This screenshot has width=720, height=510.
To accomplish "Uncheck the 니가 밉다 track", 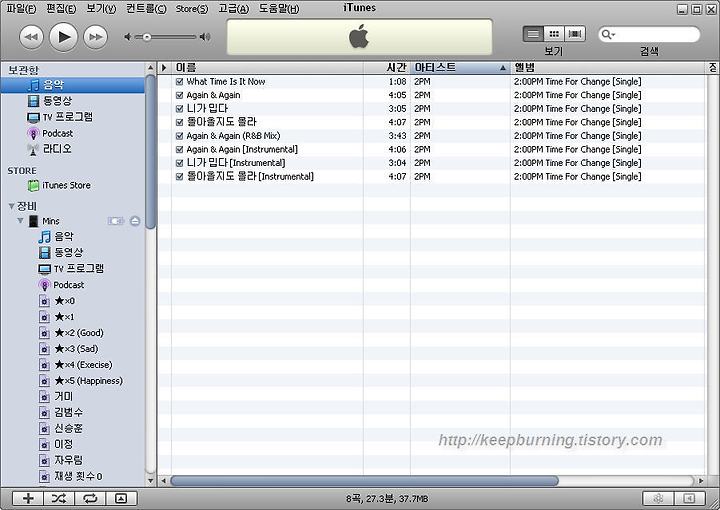I will tap(180, 109).
